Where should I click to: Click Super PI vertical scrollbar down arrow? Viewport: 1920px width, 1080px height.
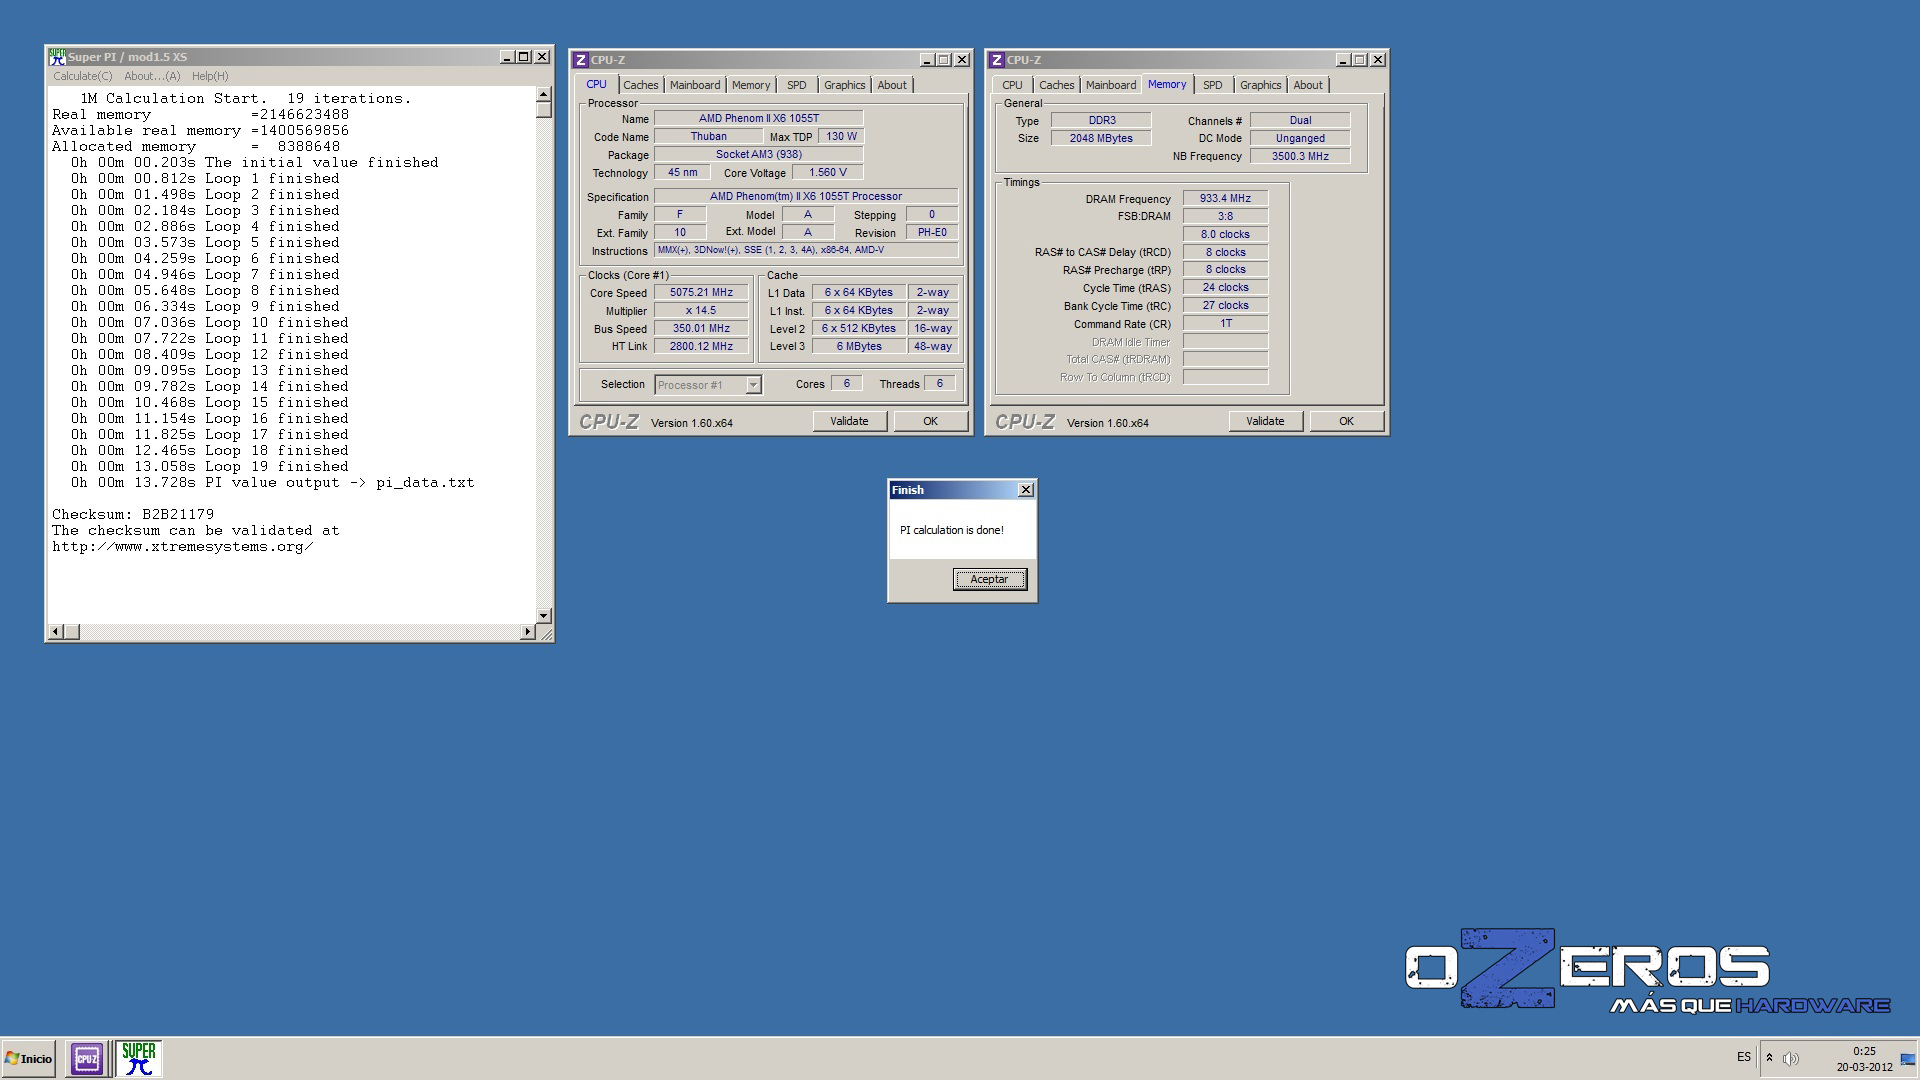pos(544,616)
